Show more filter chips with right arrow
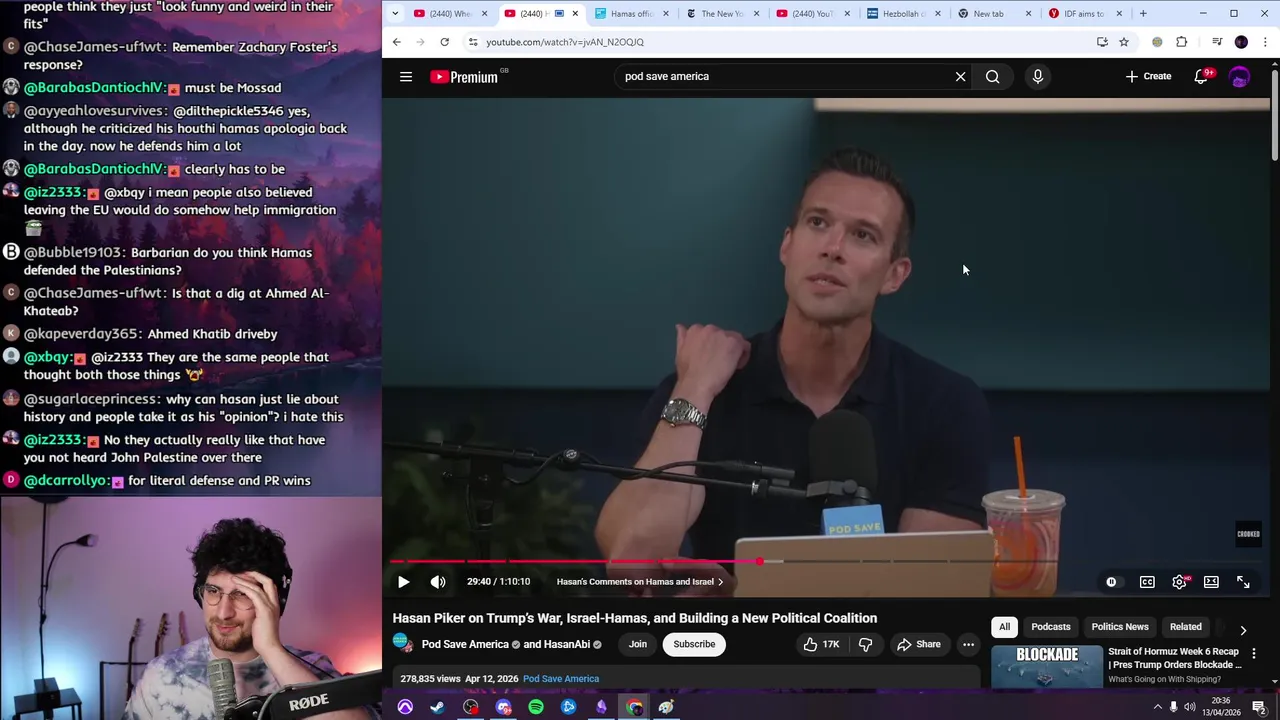The width and height of the screenshot is (1280, 720). [1243, 630]
